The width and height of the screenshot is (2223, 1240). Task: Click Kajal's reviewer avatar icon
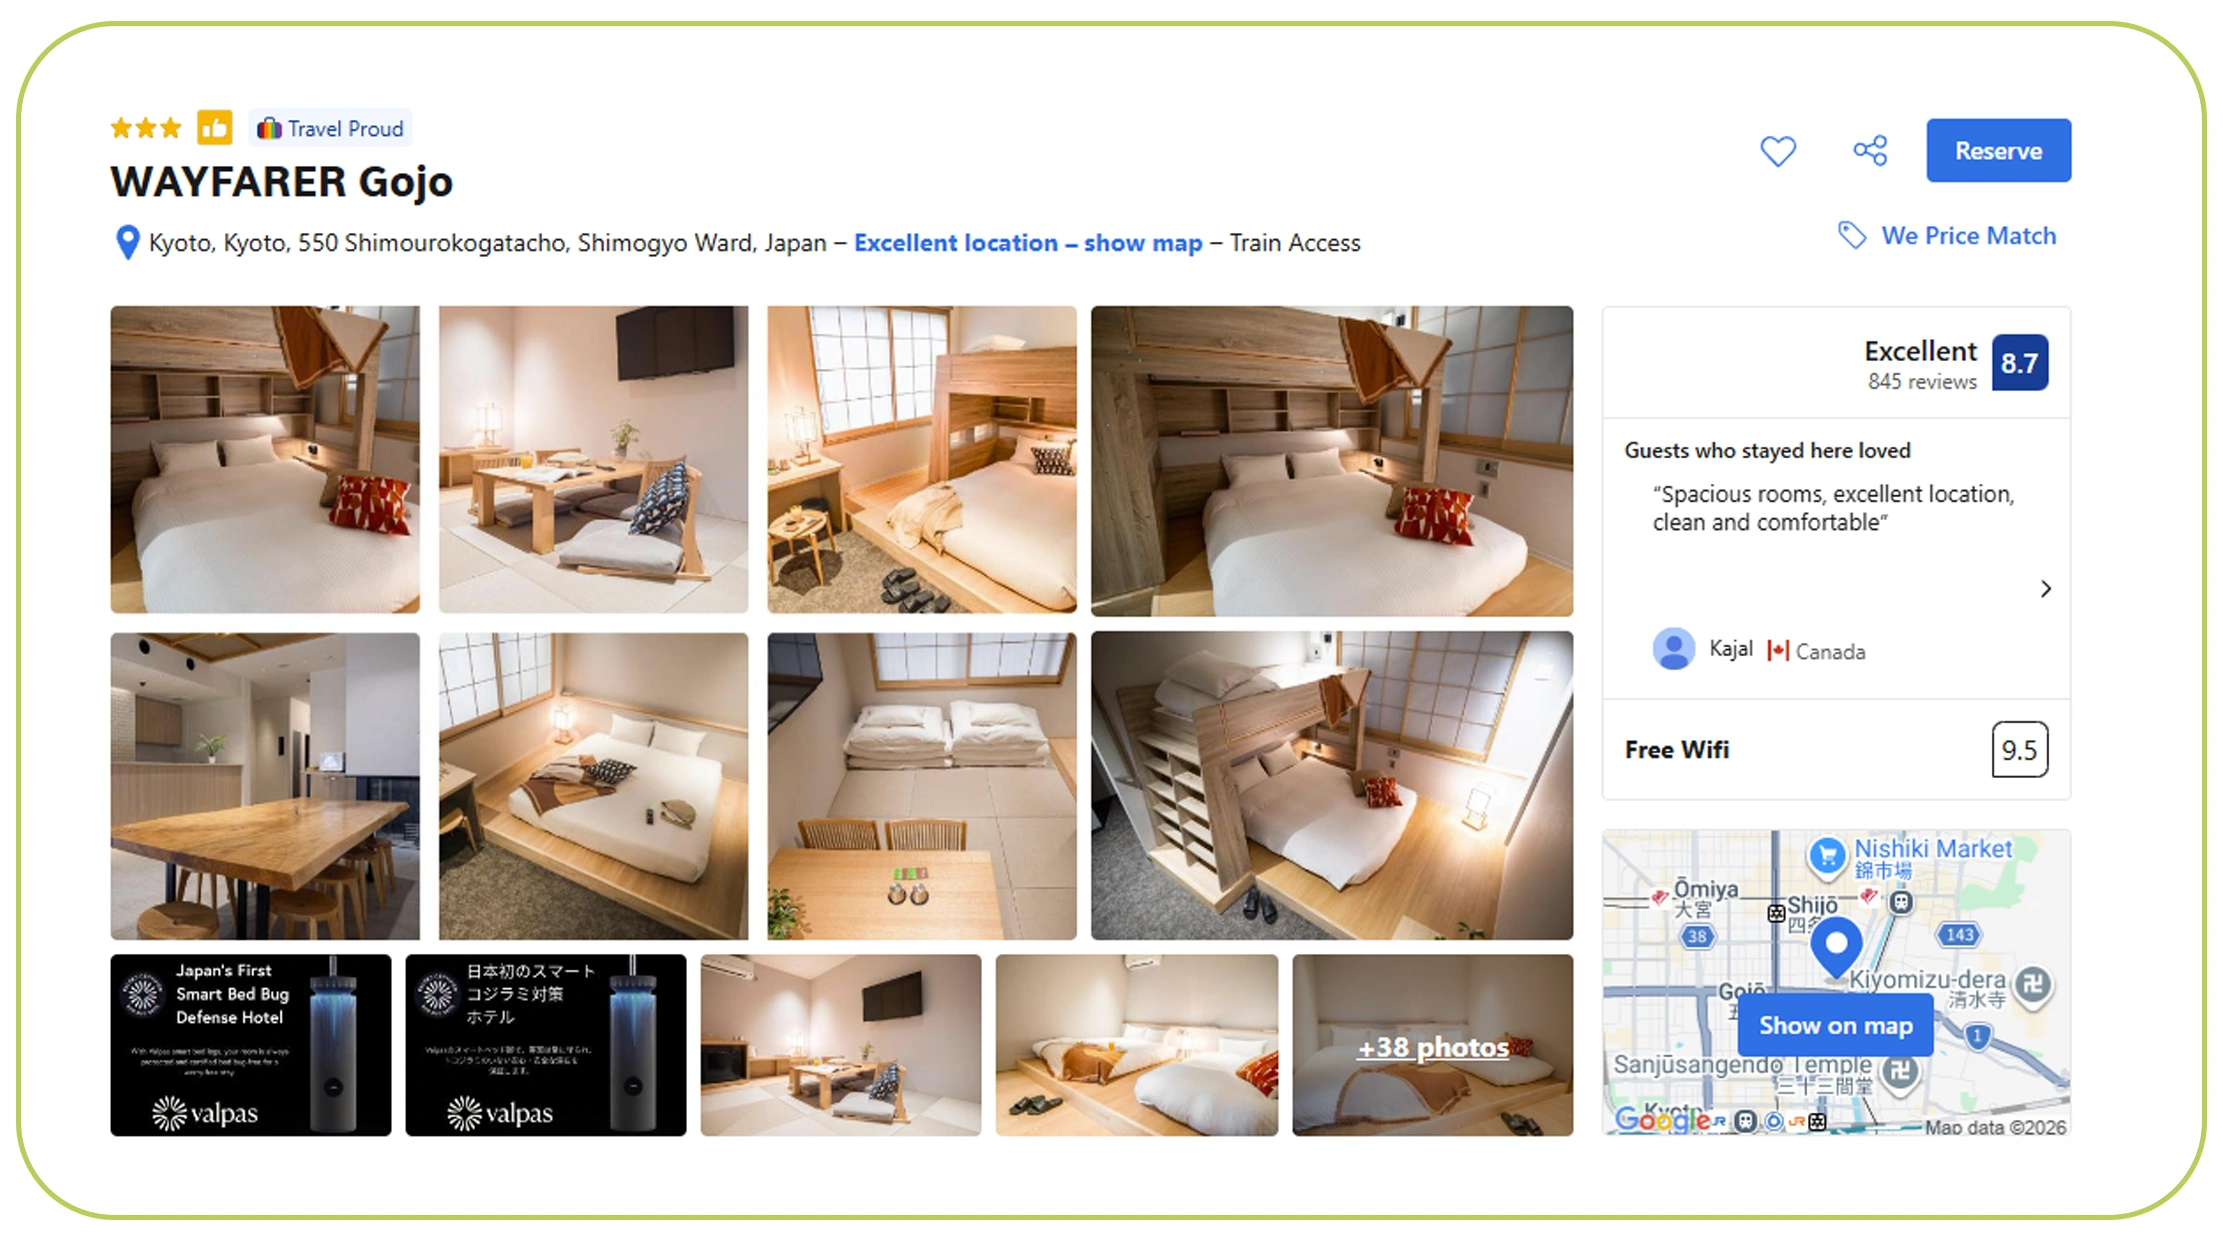(1673, 650)
